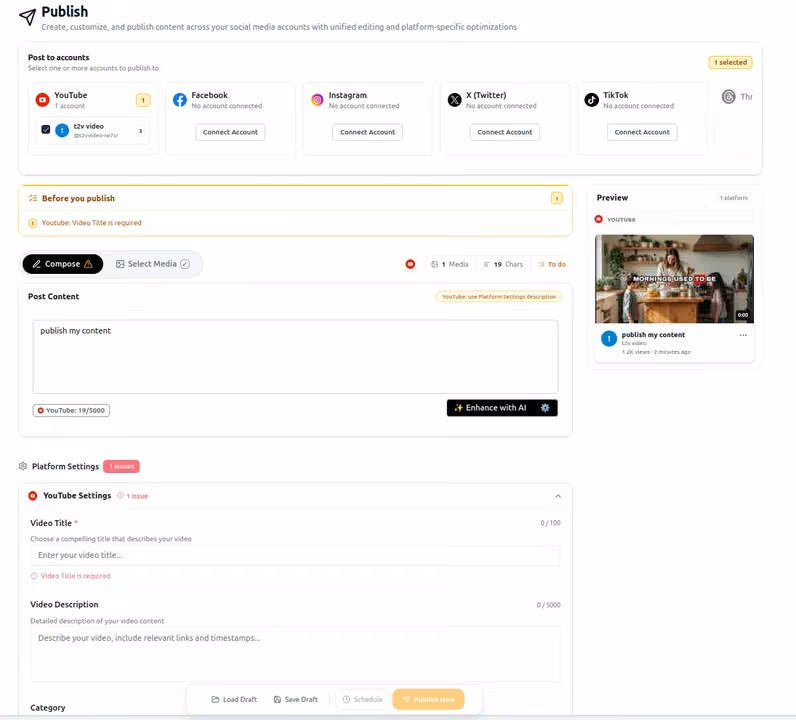The width and height of the screenshot is (796, 720).
Task: Connect an Instagram account
Action: click(x=368, y=132)
